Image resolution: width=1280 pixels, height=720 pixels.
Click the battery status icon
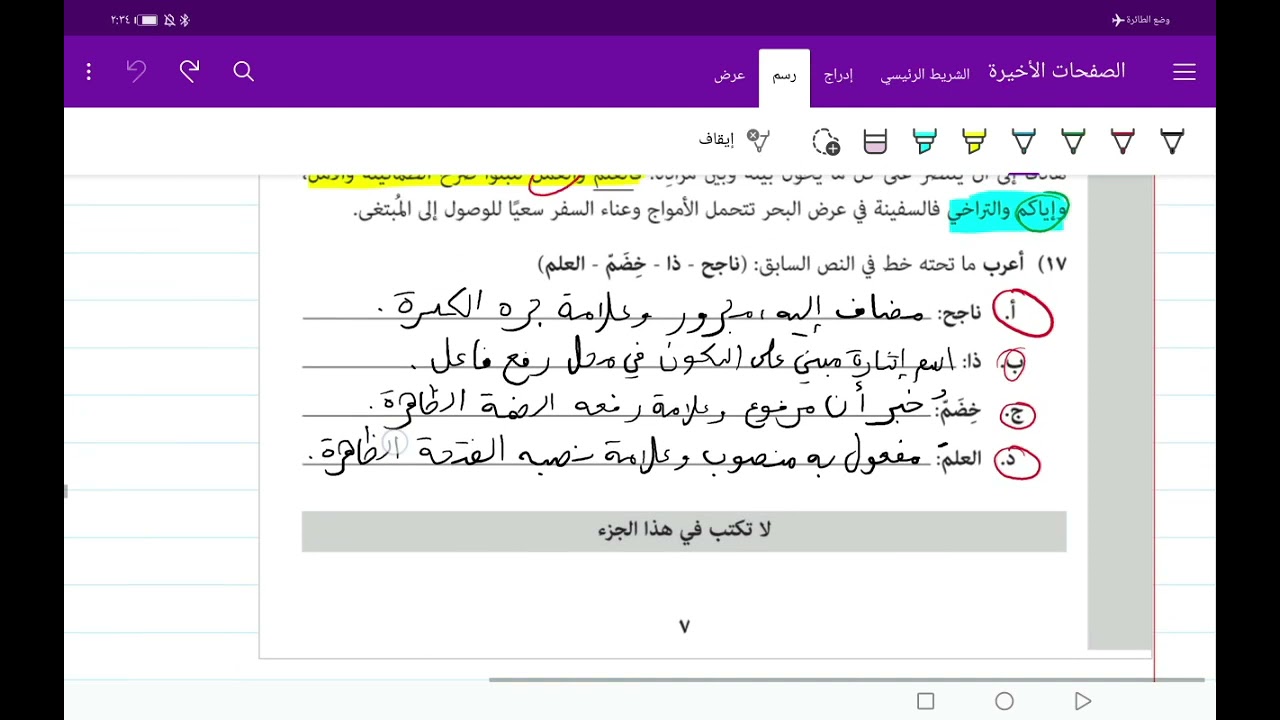147,20
